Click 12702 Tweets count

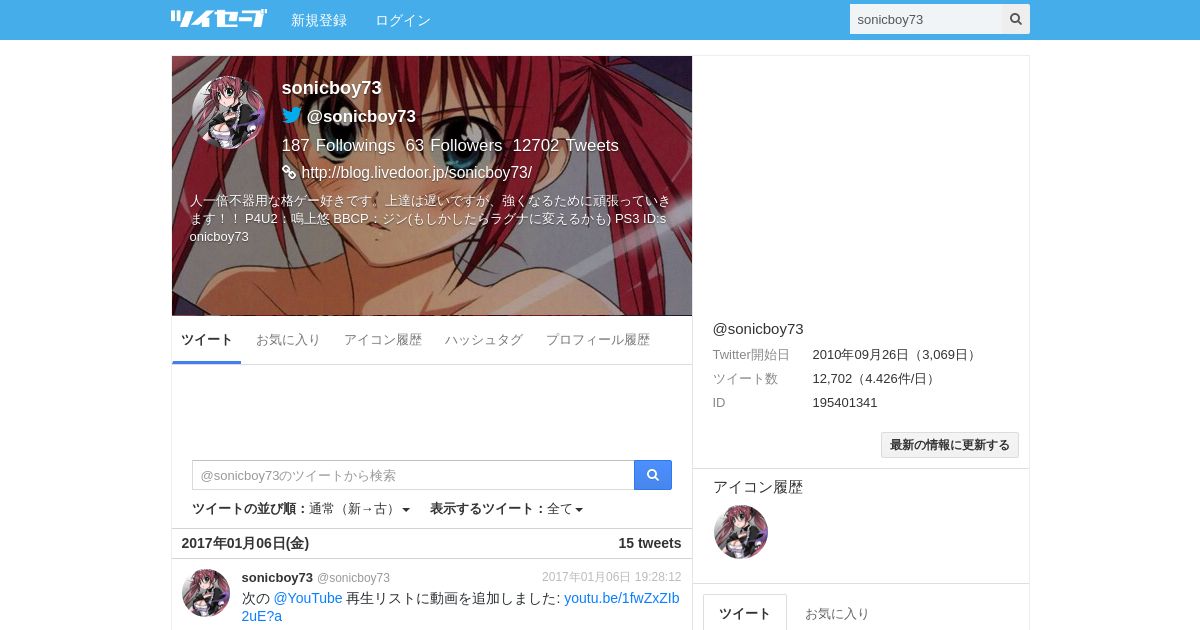(566, 145)
